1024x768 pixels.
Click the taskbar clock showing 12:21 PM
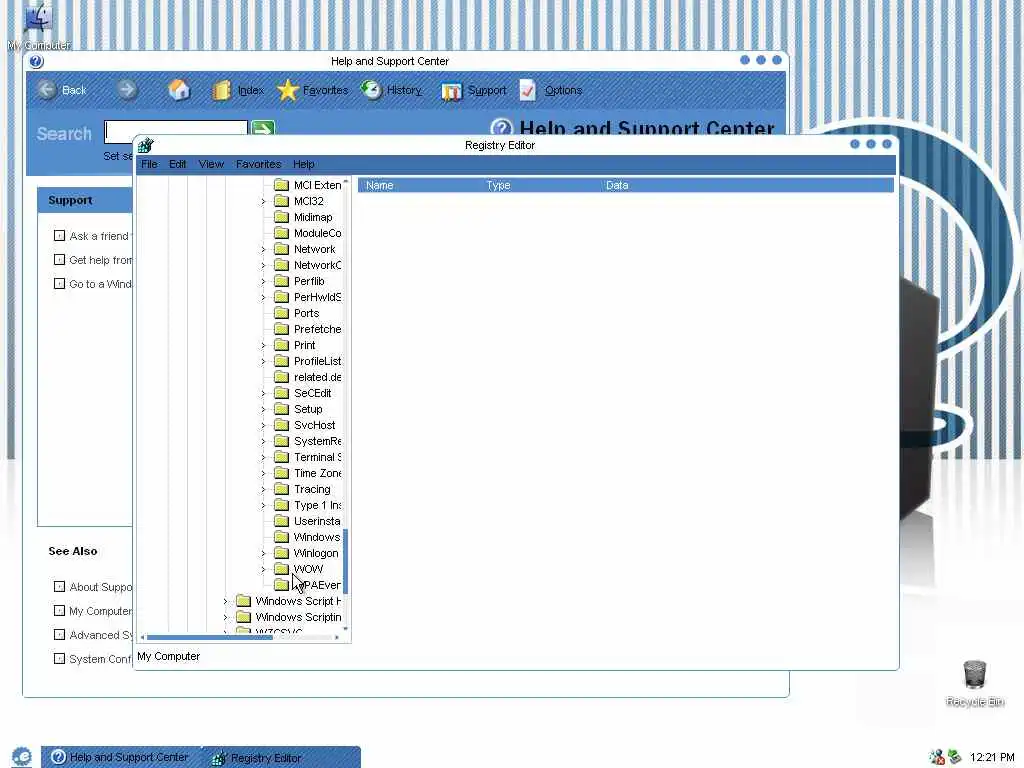(x=992, y=758)
